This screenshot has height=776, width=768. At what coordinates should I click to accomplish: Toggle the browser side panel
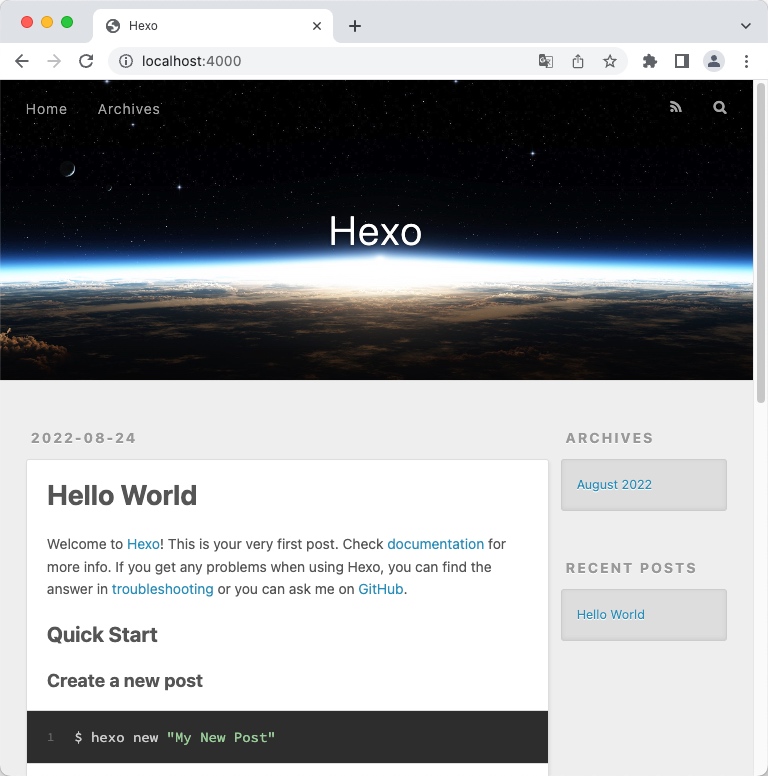tap(682, 61)
